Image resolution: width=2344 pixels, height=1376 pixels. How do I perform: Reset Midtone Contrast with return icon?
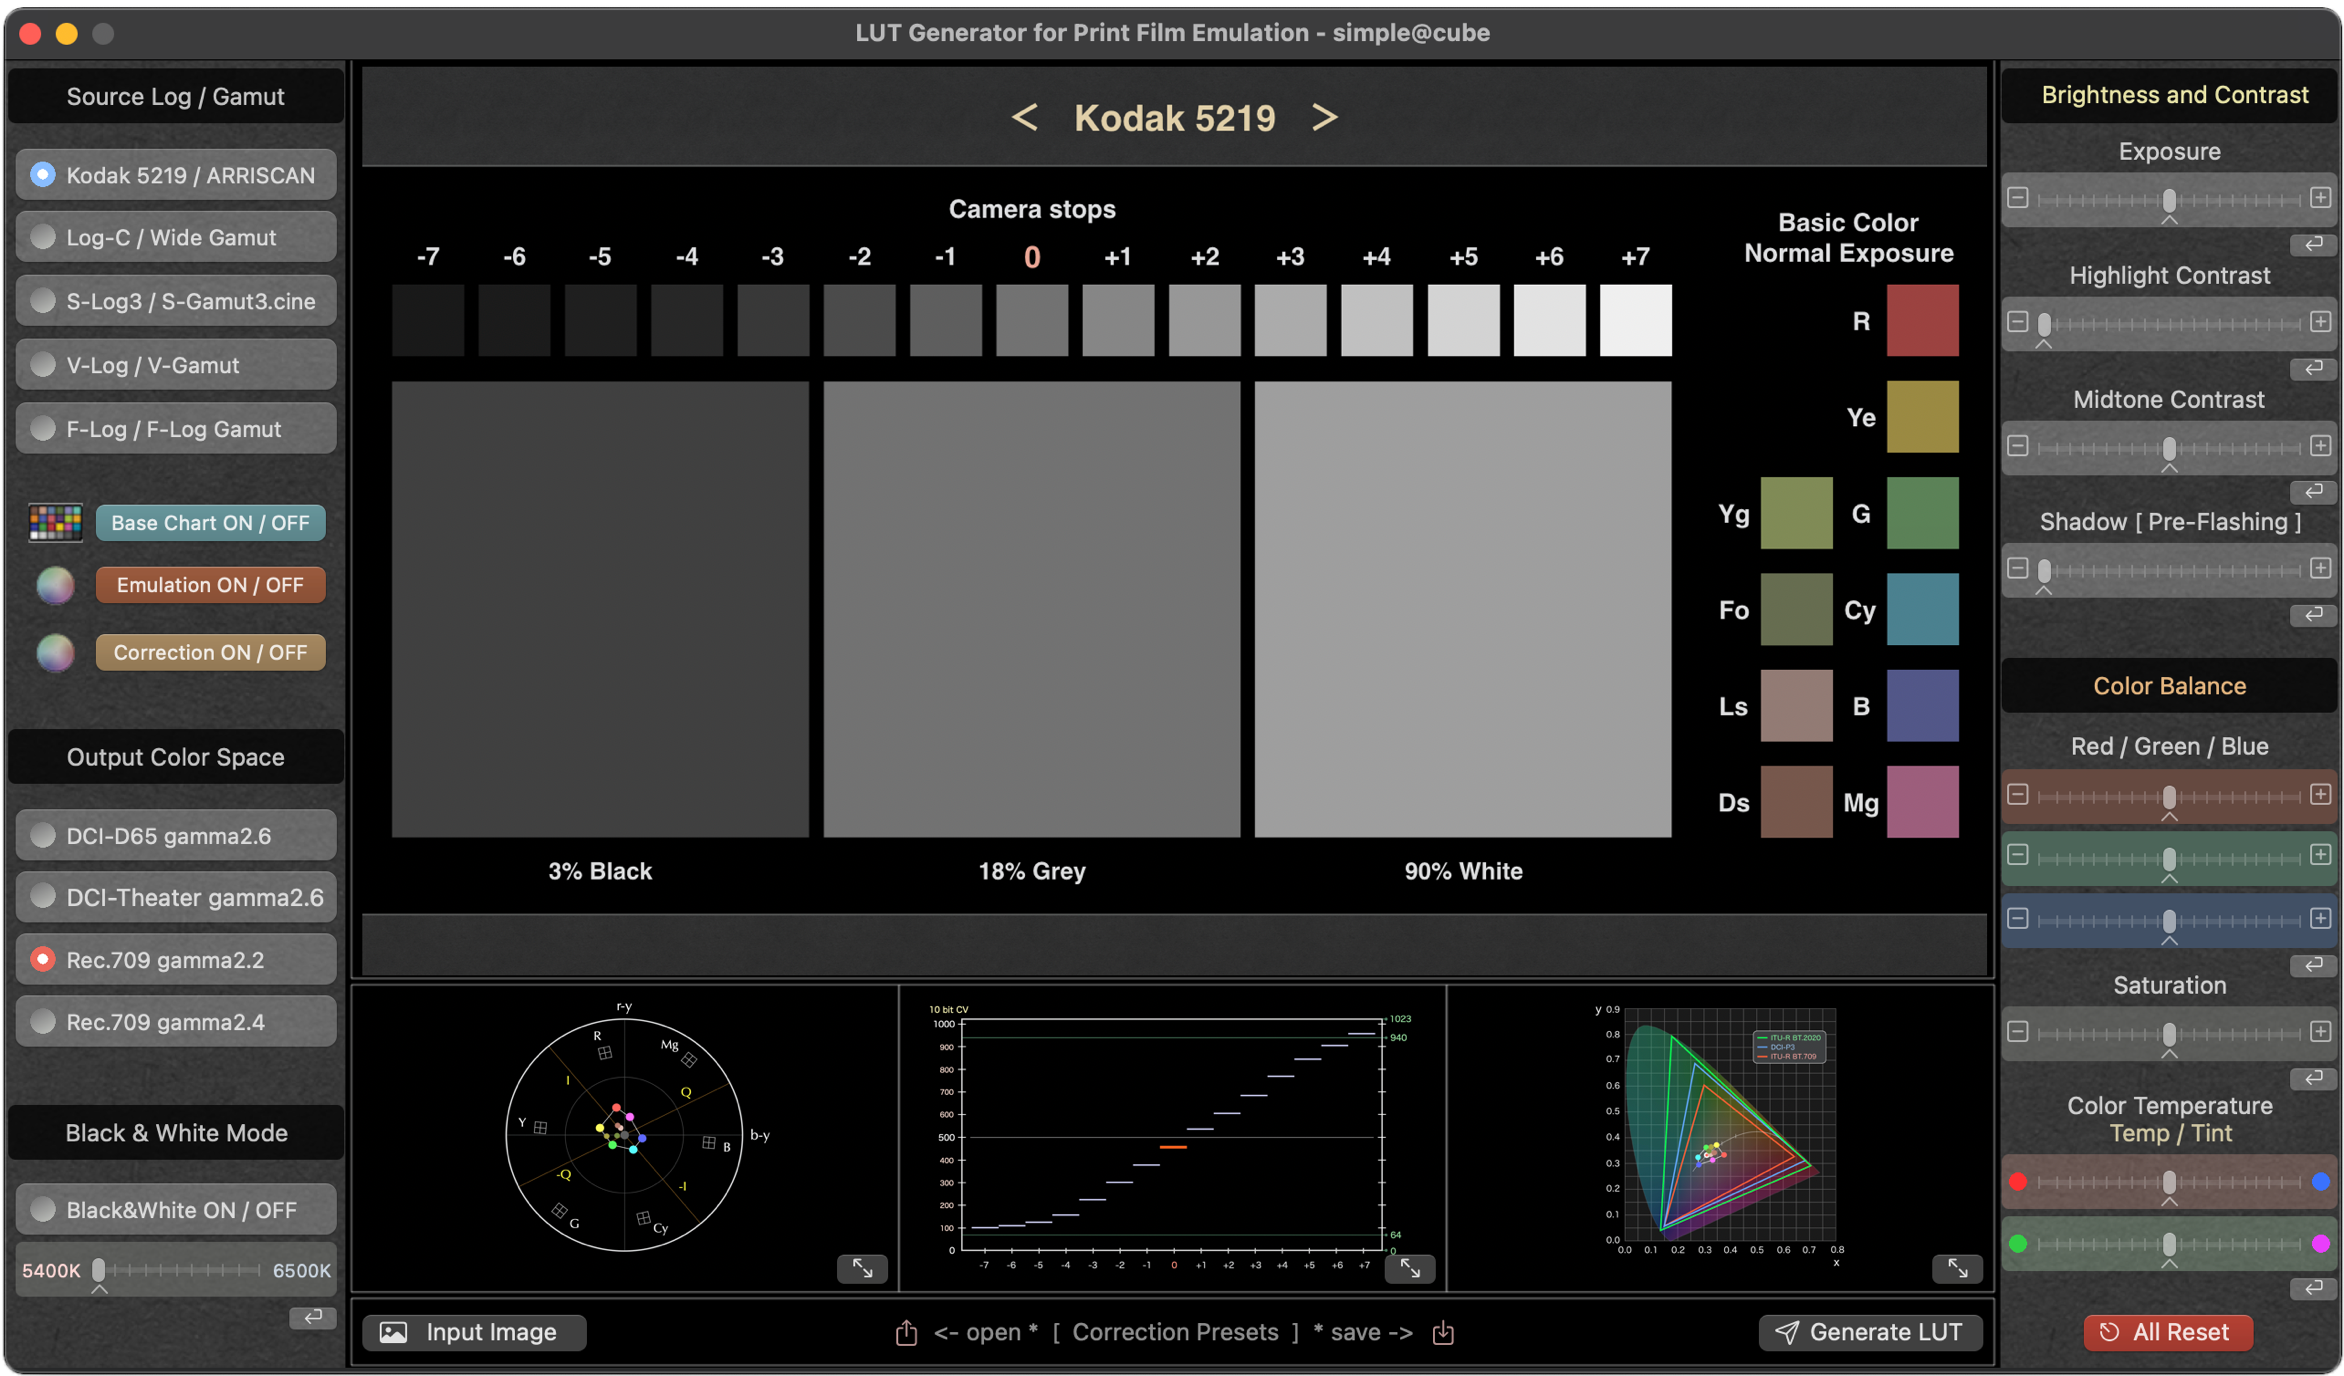[x=2313, y=491]
